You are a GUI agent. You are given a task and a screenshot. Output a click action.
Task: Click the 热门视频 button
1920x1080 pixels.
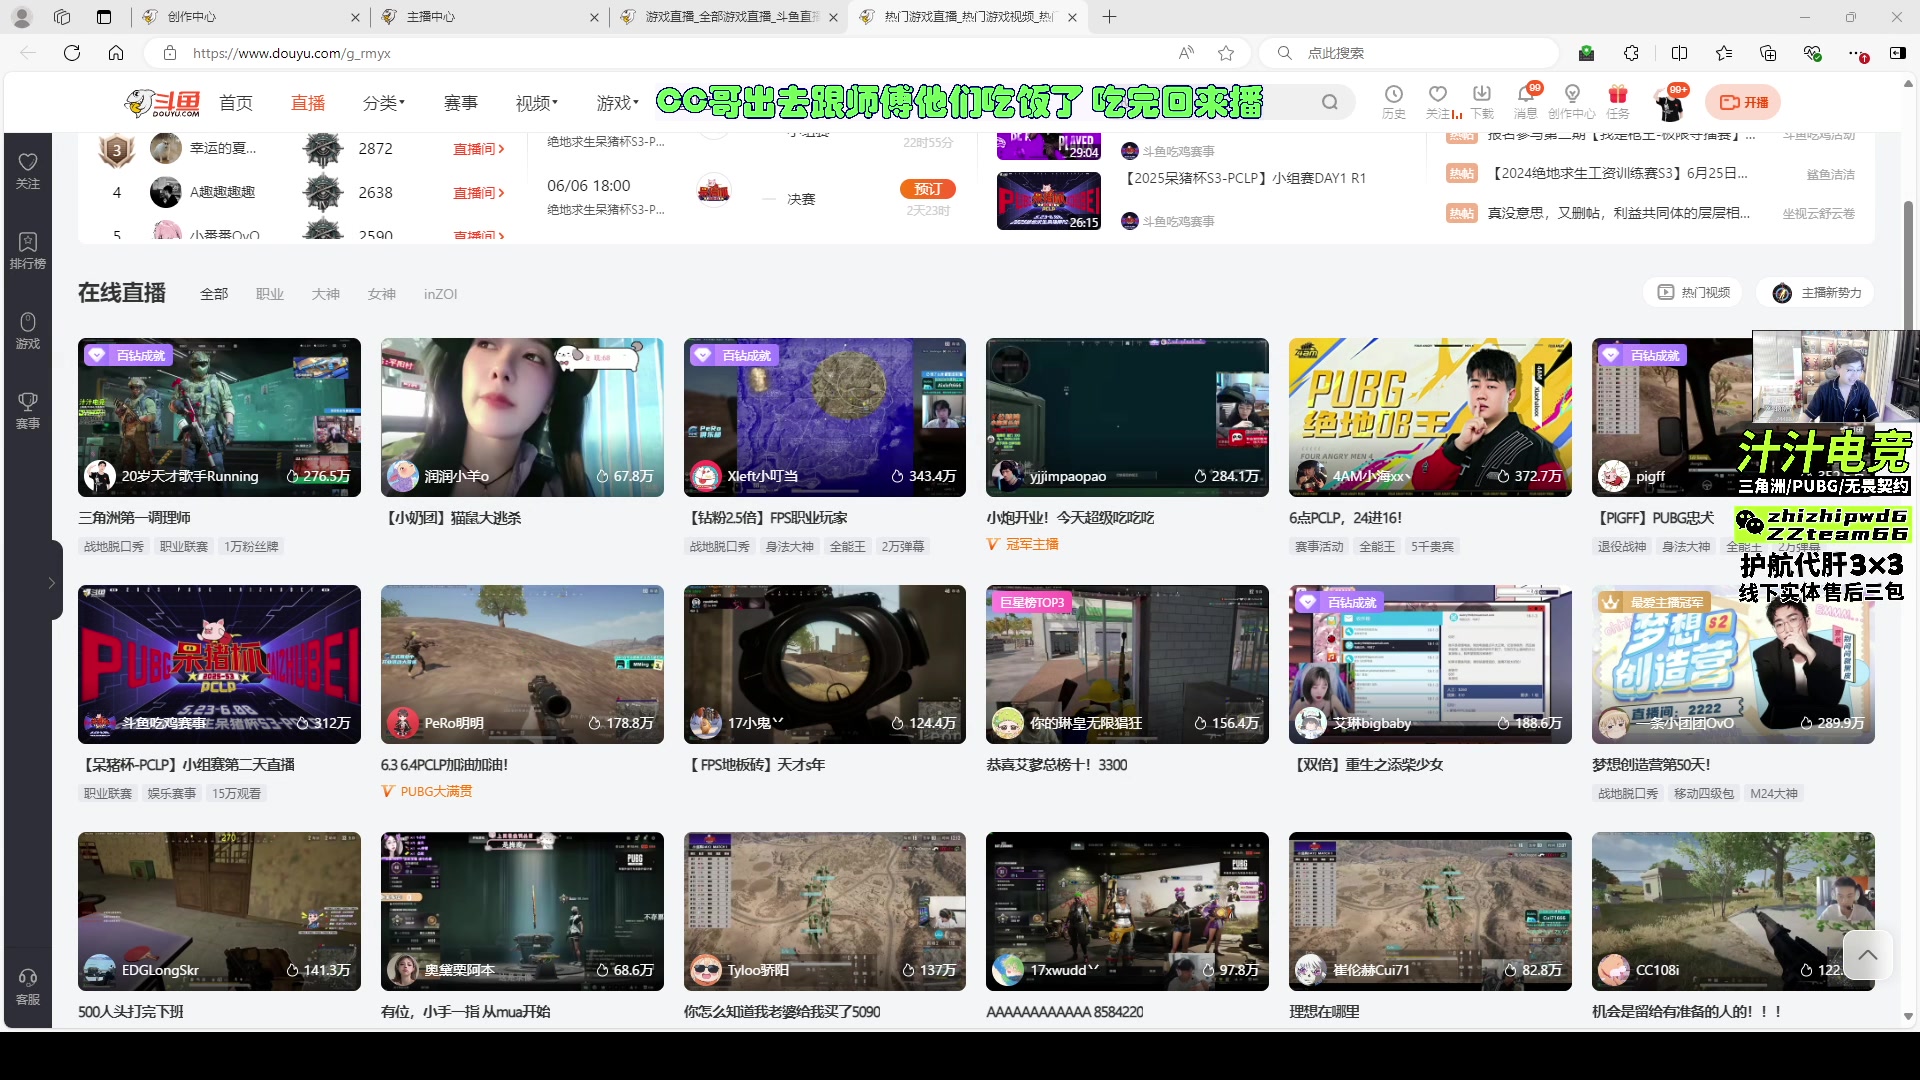click(x=1693, y=292)
